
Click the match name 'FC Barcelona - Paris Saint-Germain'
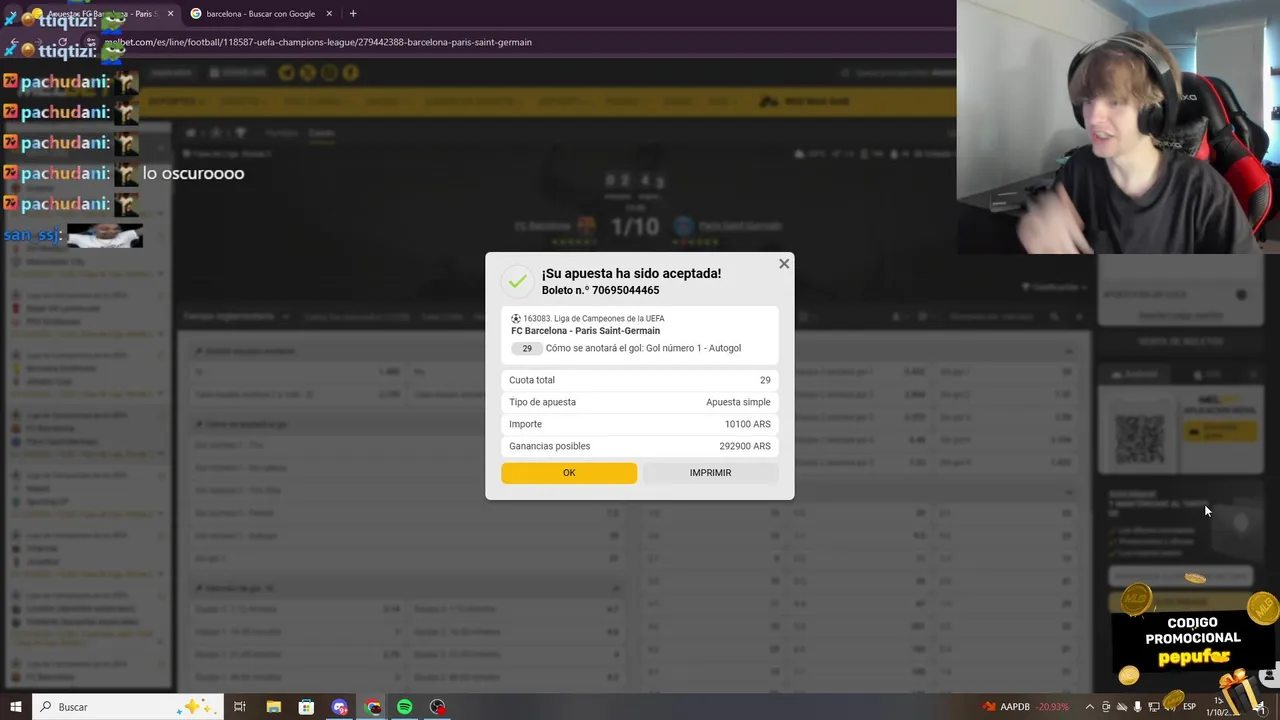tap(585, 331)
